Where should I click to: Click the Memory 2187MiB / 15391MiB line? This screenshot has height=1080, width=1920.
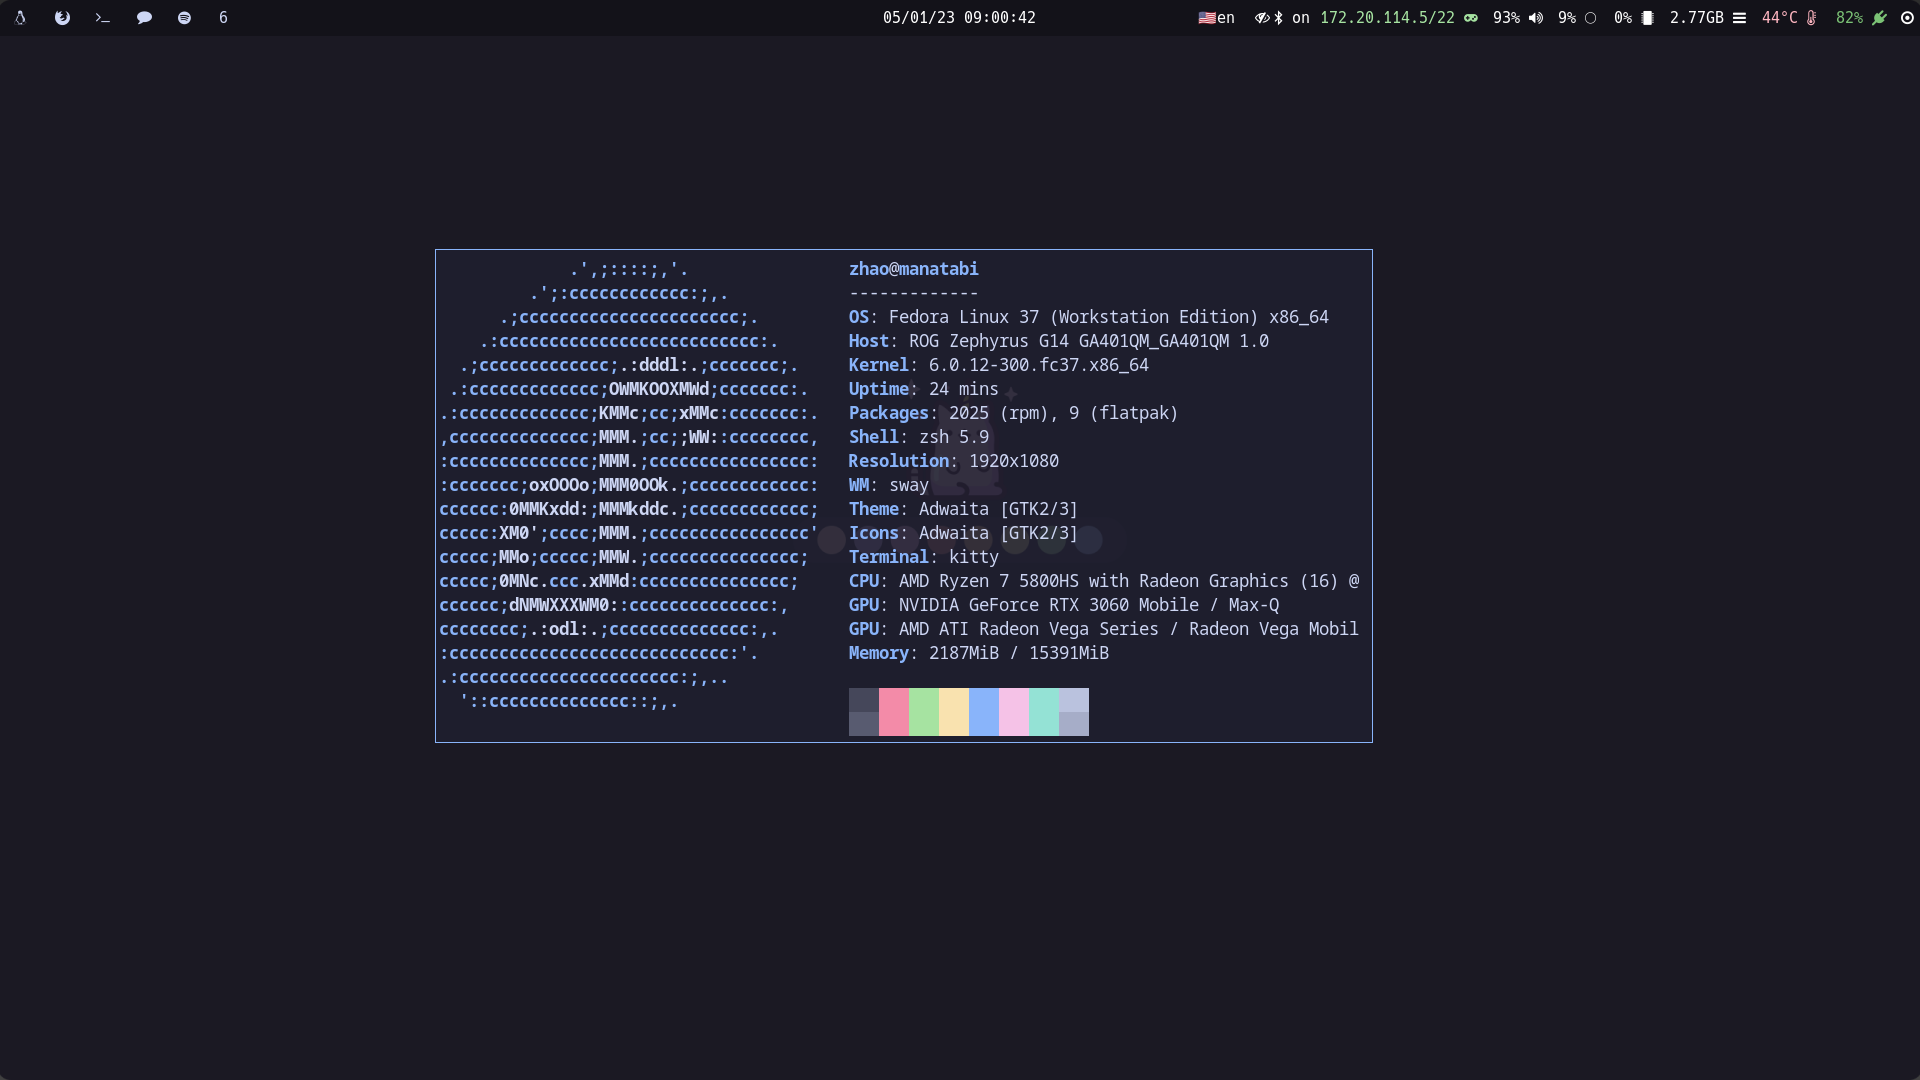tap(979, 653)
